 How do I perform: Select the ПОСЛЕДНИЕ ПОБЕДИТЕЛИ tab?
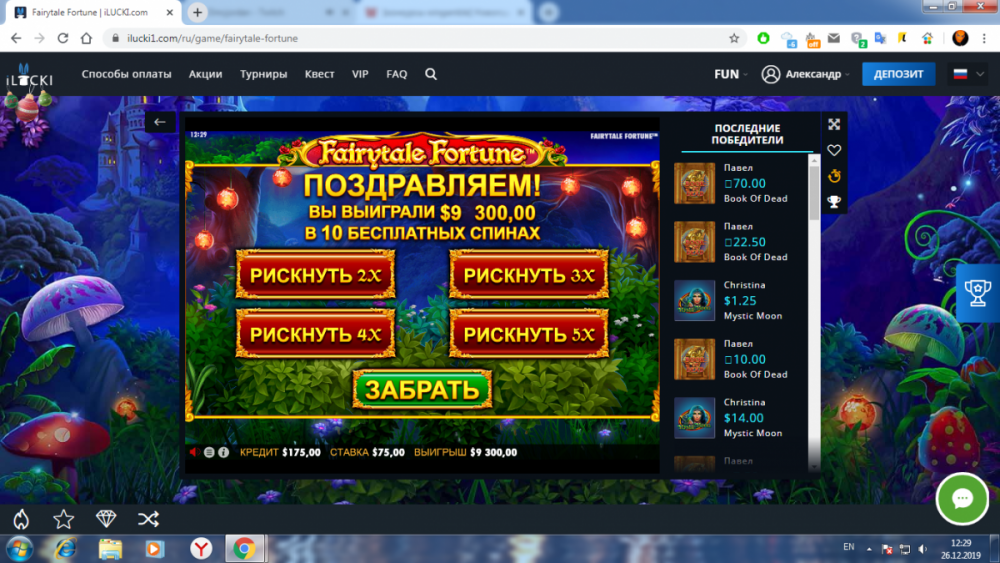coord(747,135)
